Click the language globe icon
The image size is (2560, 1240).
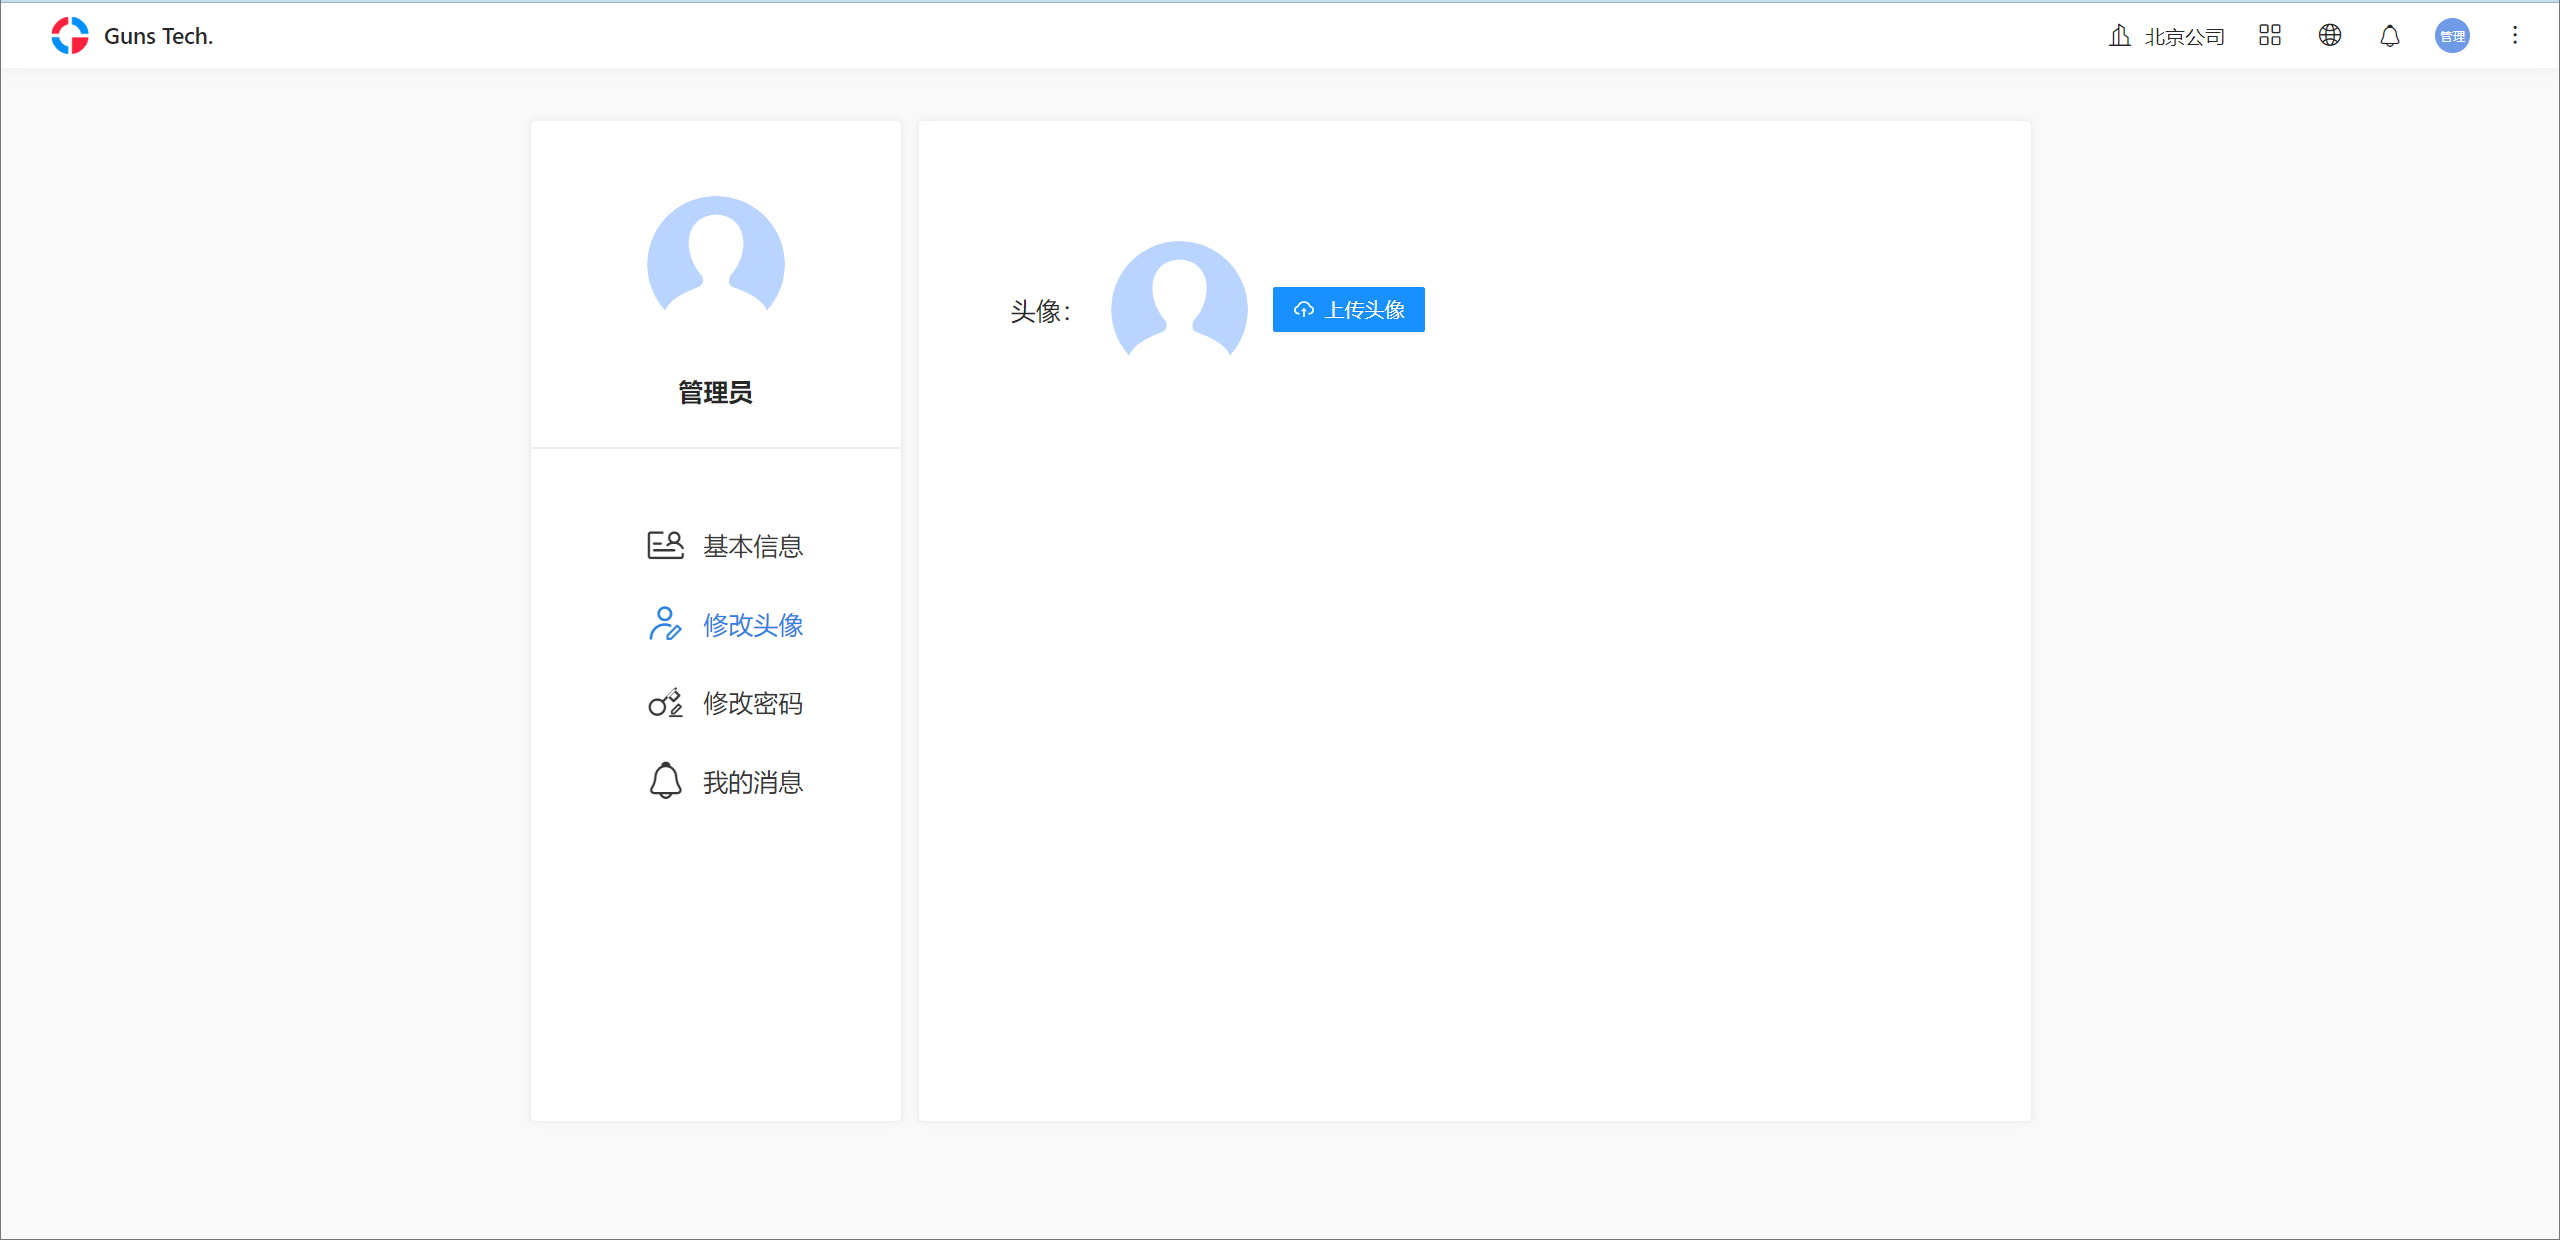coord(2329,36)
